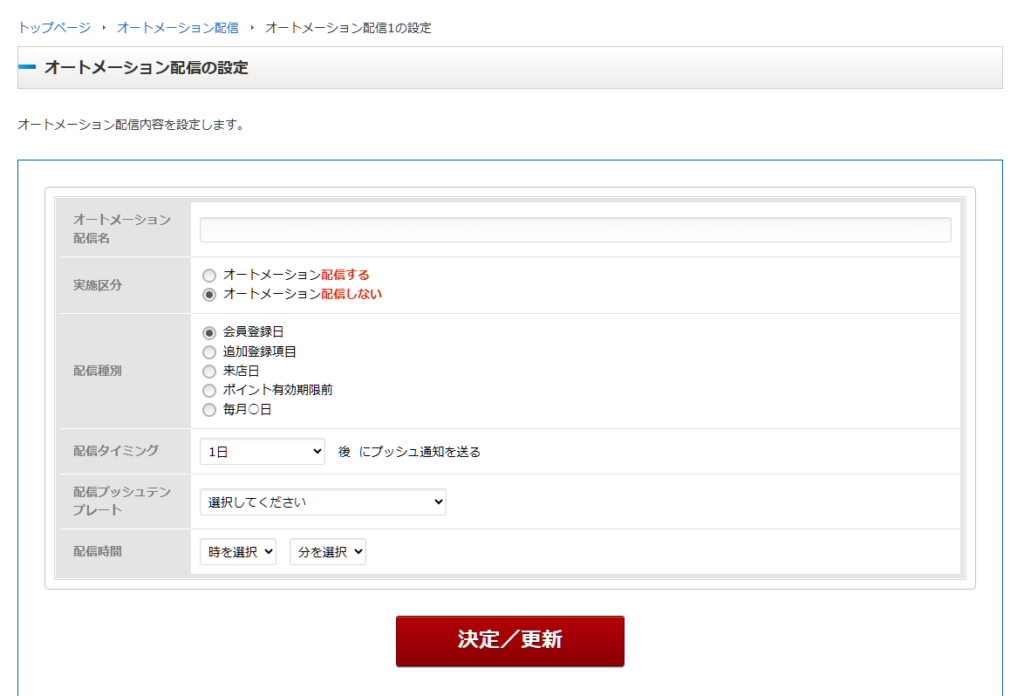Expand the push template 選択してください dropdown
Viewport: 1024px width, 696px height.
[323, 503]
